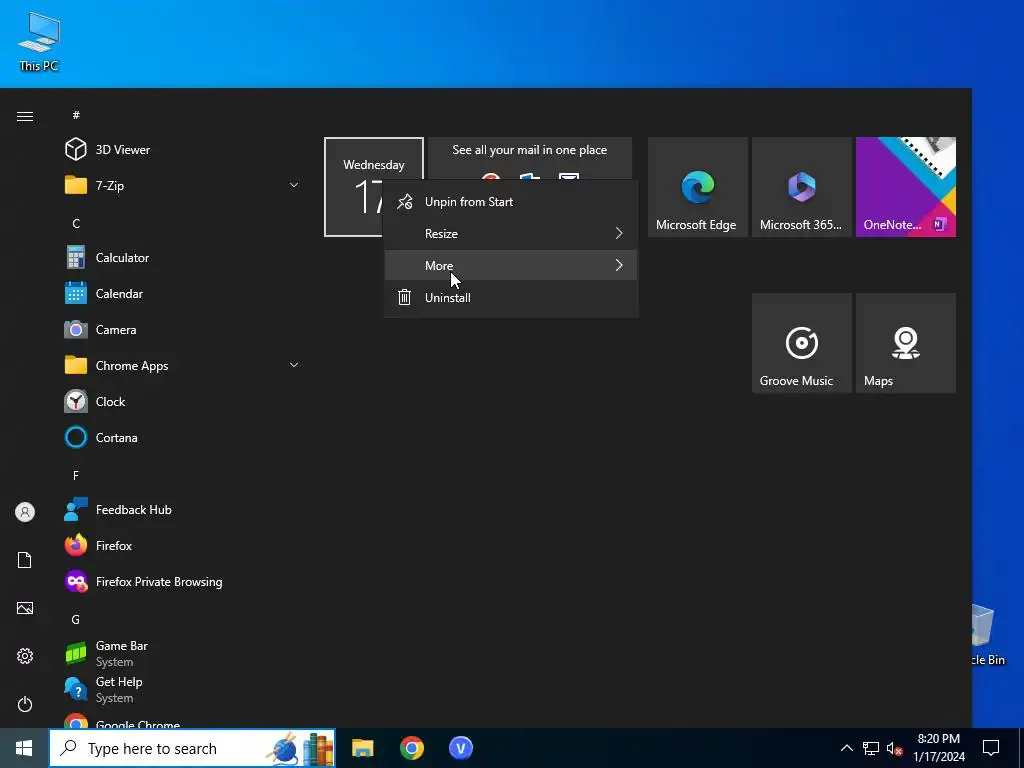Screen dimensions: 1024x768
Task: Launch Google Chrome from the taskbar
Action: (411, 748)
